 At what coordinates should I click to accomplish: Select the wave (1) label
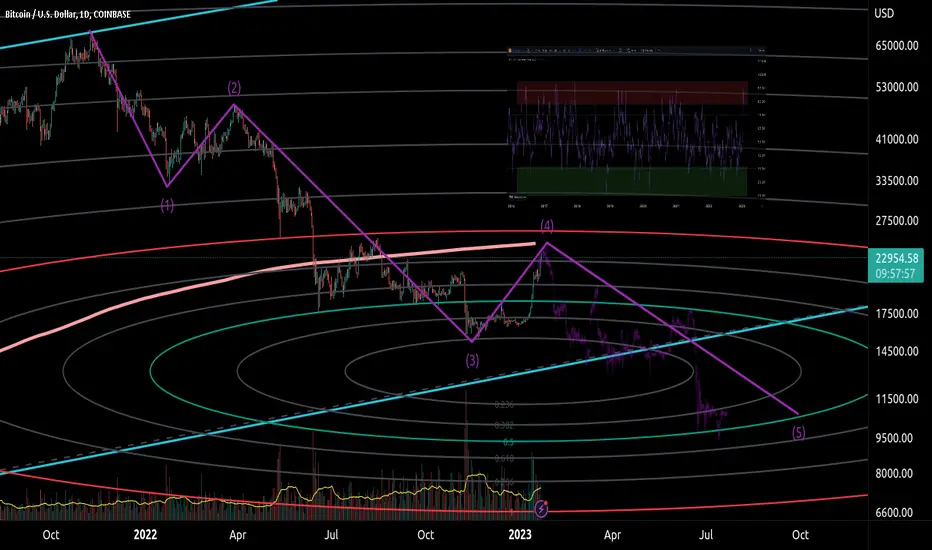167,206
